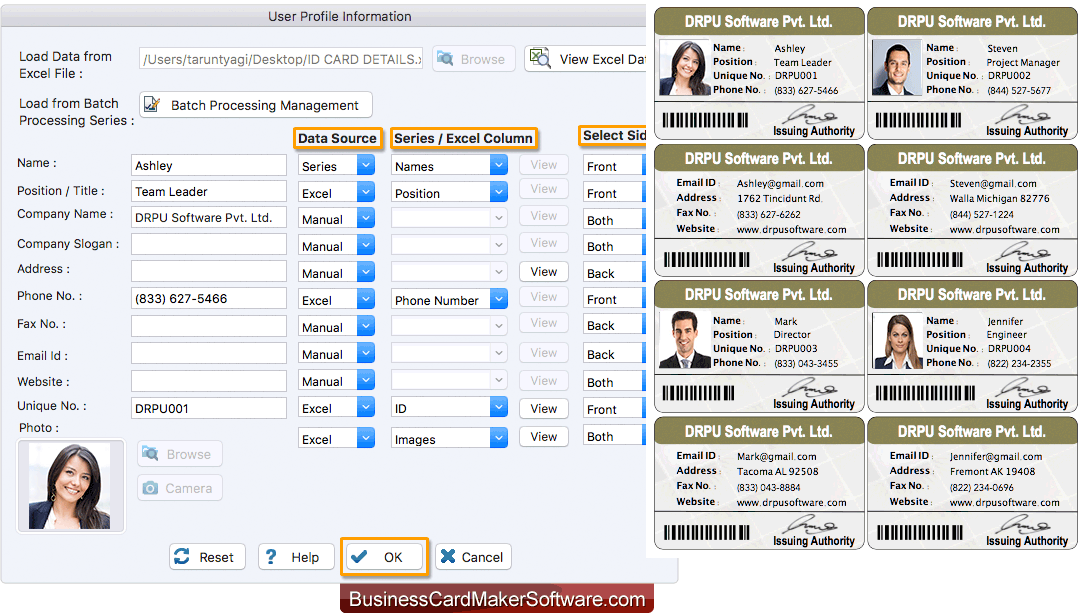1085x613 pixels.
Task: Click the Help button
Action: tap(297, 557)
